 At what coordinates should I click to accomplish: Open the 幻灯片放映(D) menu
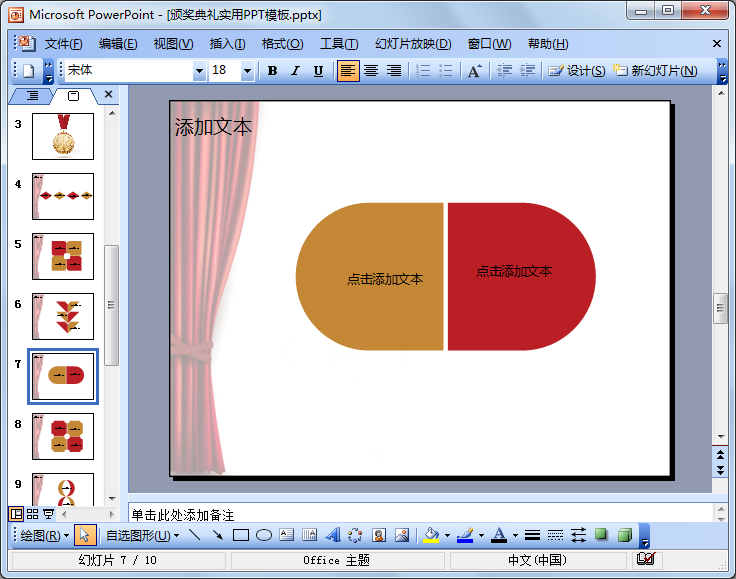[x=413, y=44]
